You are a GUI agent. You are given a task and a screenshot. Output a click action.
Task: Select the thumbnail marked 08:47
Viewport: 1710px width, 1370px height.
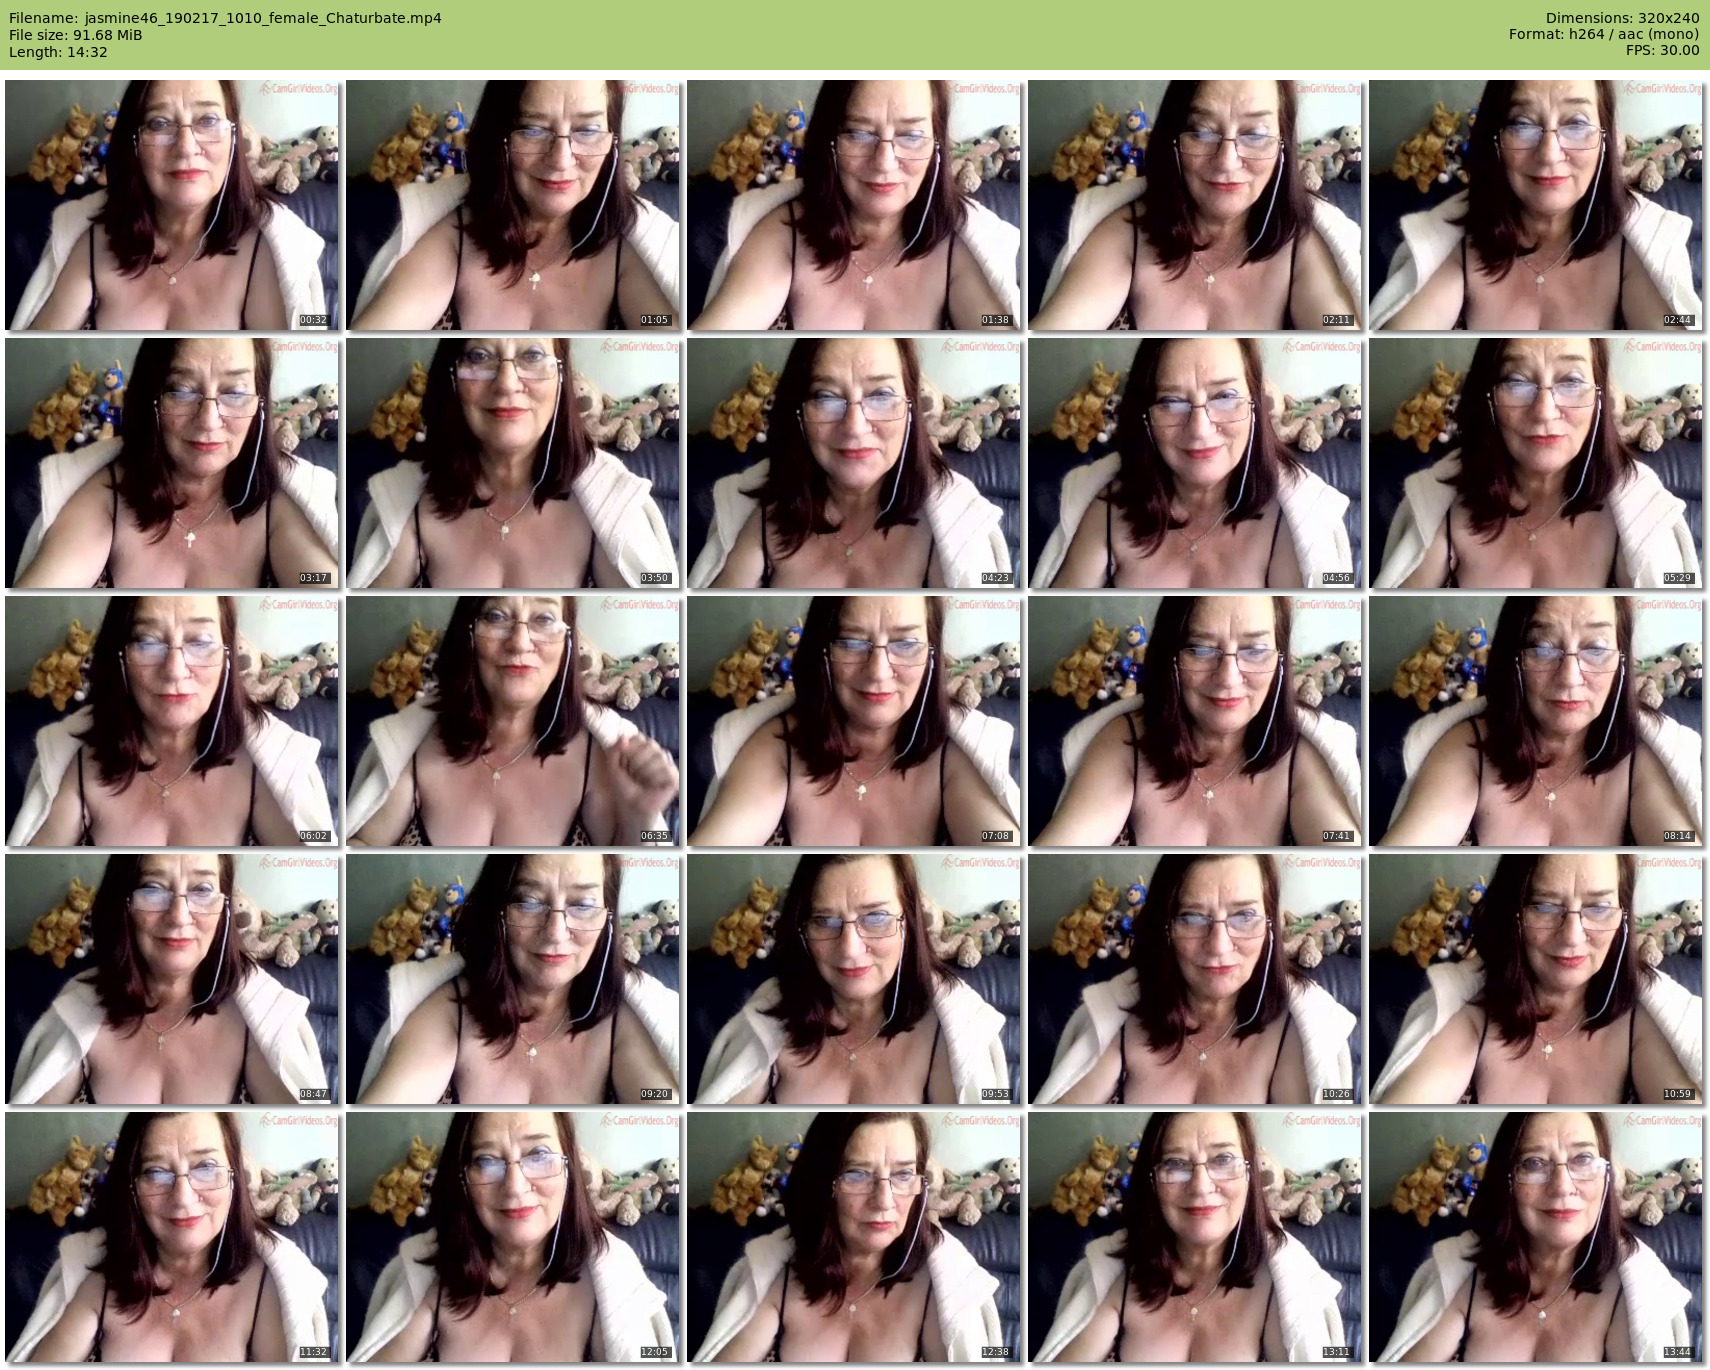click(x=172, y=979)
